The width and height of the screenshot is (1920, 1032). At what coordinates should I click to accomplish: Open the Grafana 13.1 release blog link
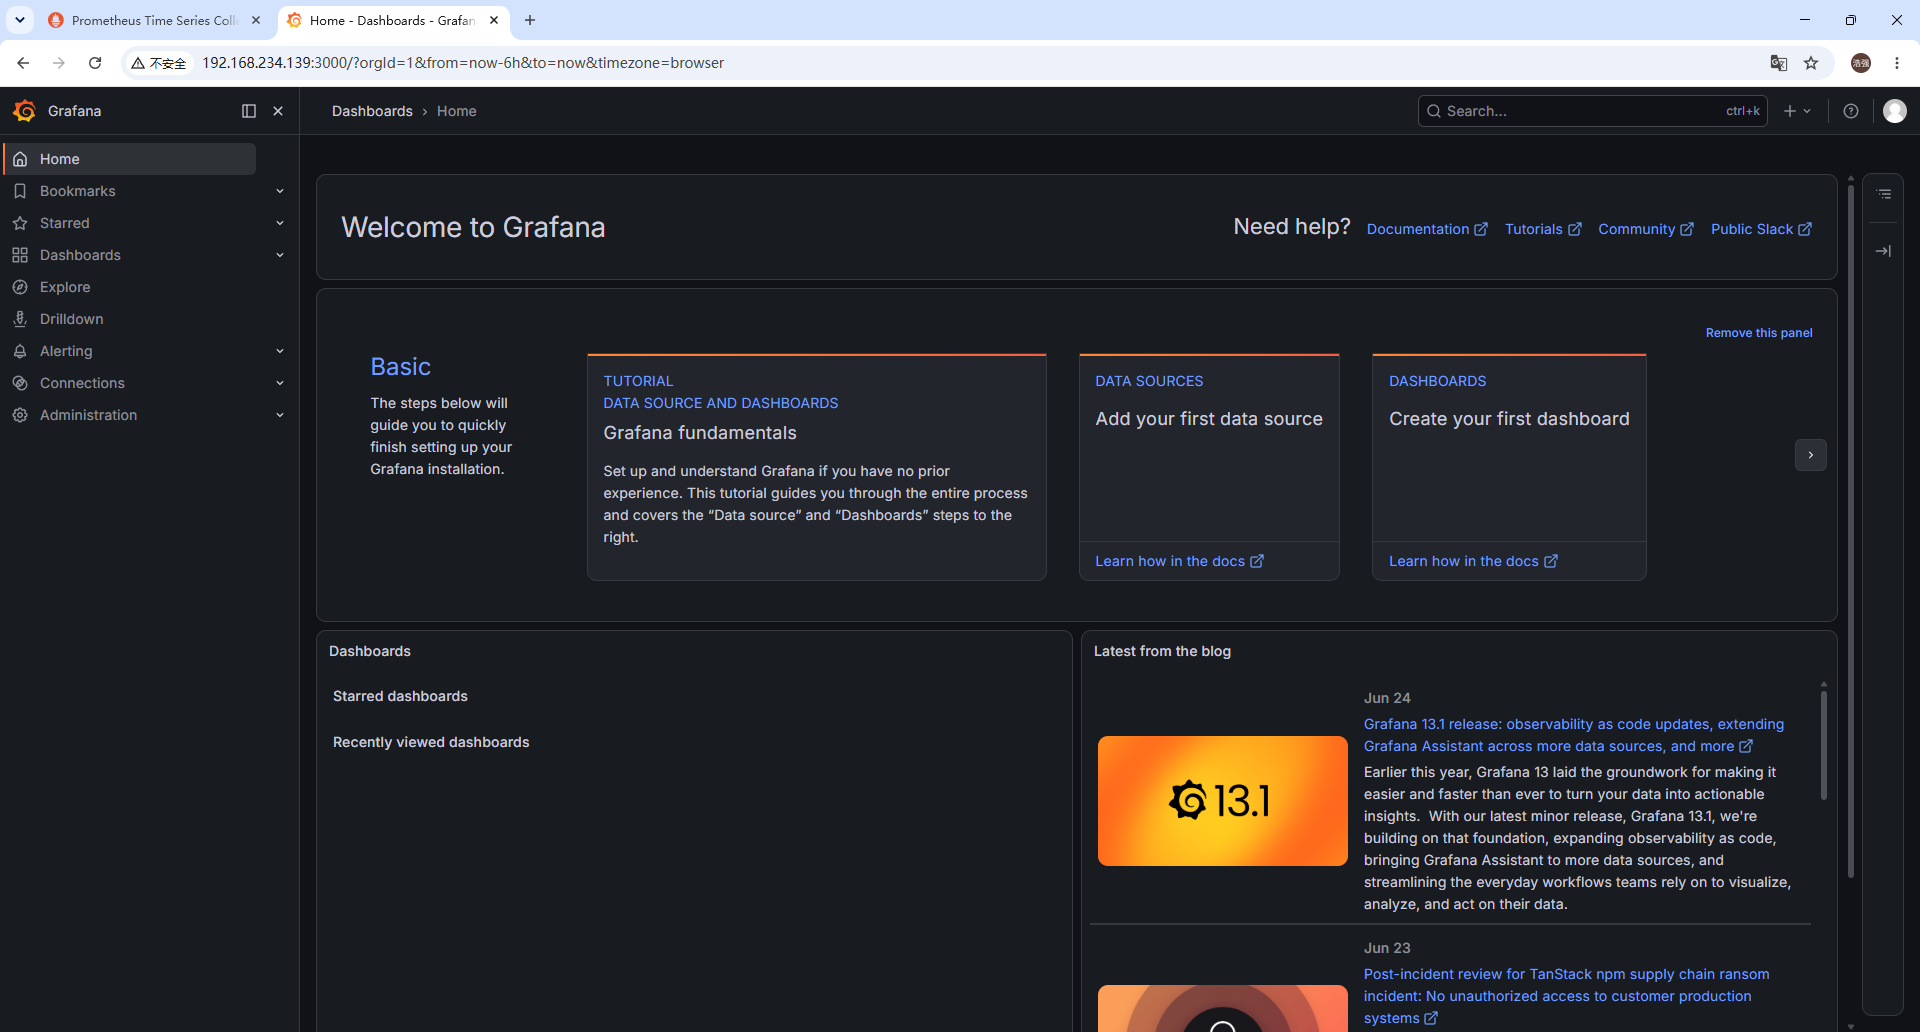(x=1574, y=735)
